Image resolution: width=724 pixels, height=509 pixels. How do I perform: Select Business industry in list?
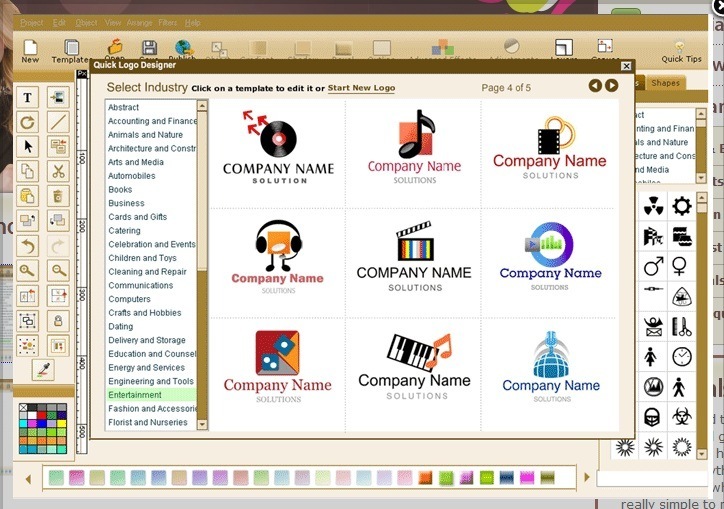coord(151,203)
